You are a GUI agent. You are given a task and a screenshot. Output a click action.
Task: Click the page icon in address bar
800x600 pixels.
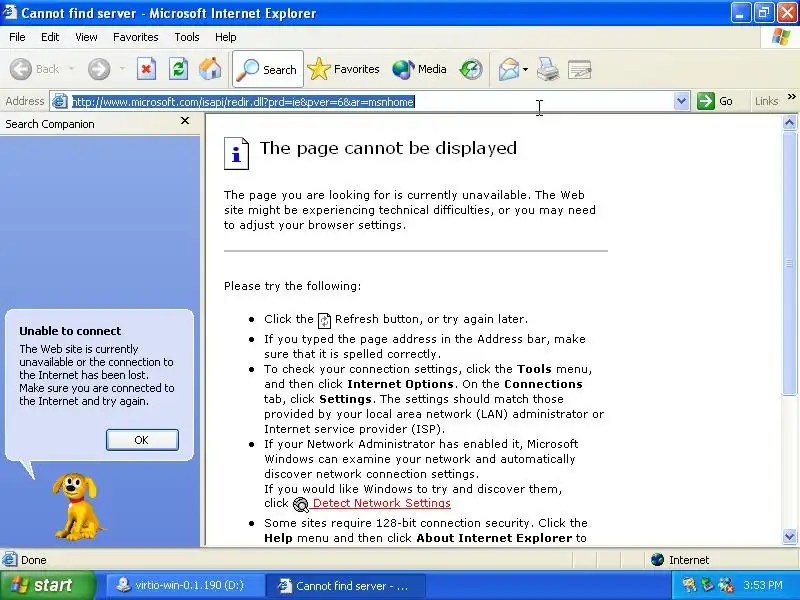(x=60, y=102)
